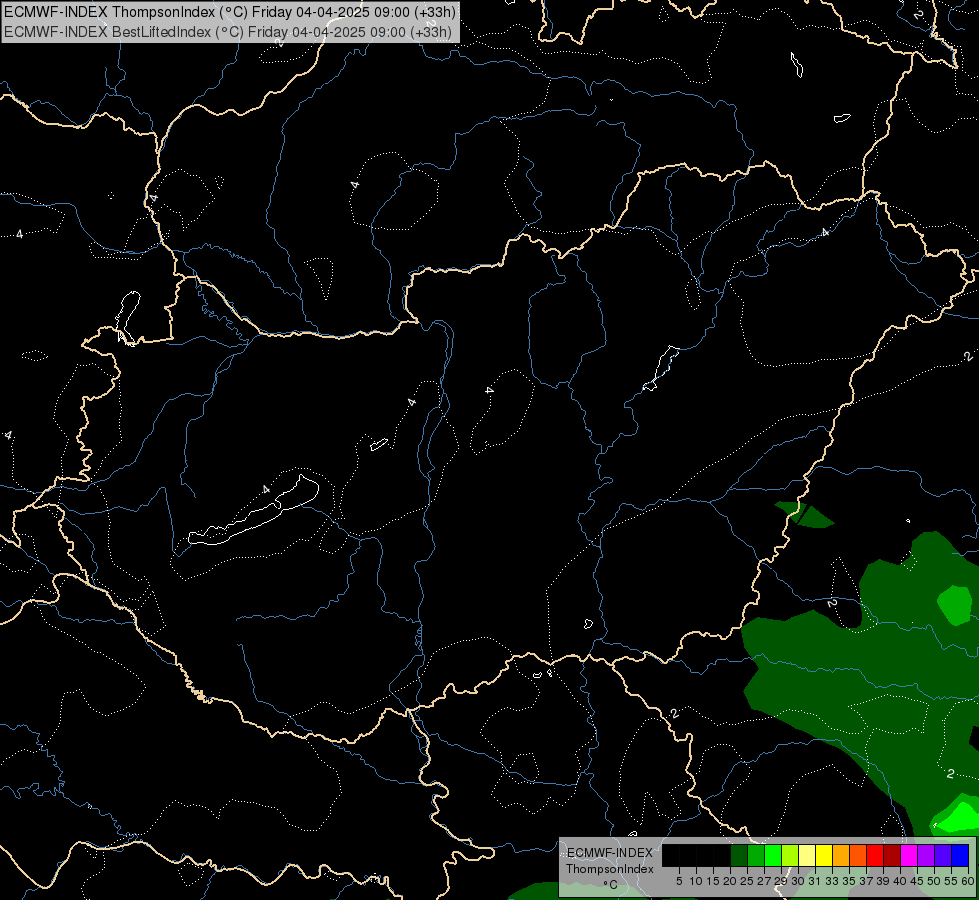Click the legend tick label 40

click(x=901, y=881)
